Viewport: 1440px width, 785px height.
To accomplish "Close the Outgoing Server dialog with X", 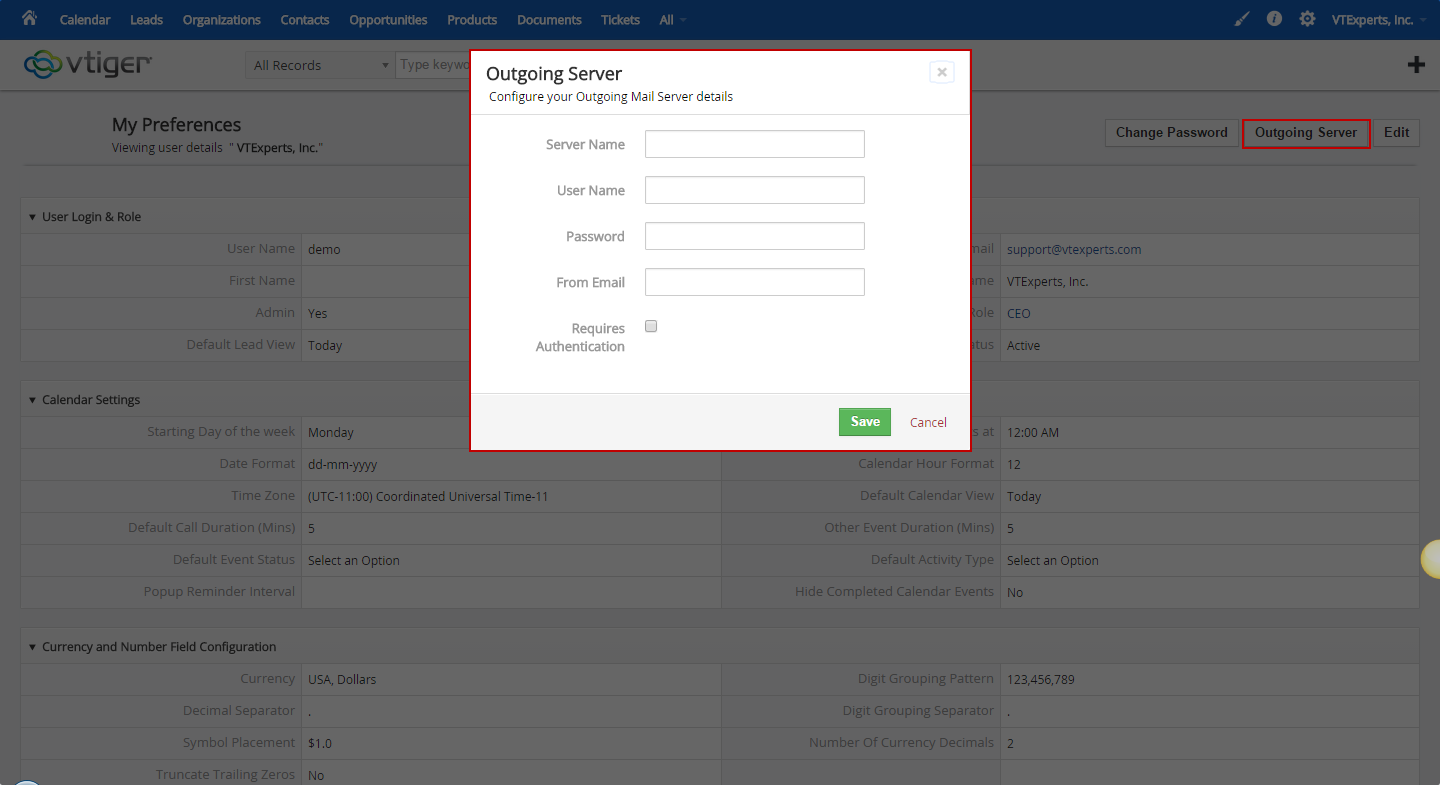I will (x=941, y=72).
